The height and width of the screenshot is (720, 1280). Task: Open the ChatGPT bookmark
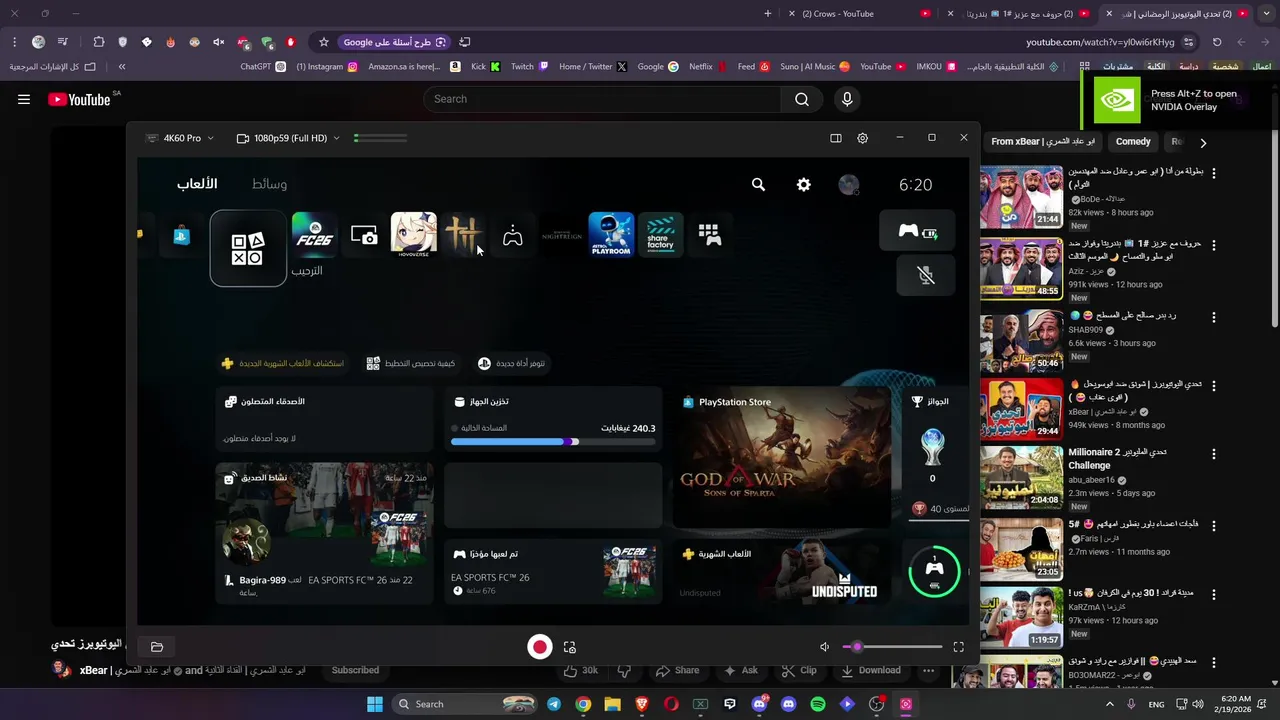tap(263, 67)
